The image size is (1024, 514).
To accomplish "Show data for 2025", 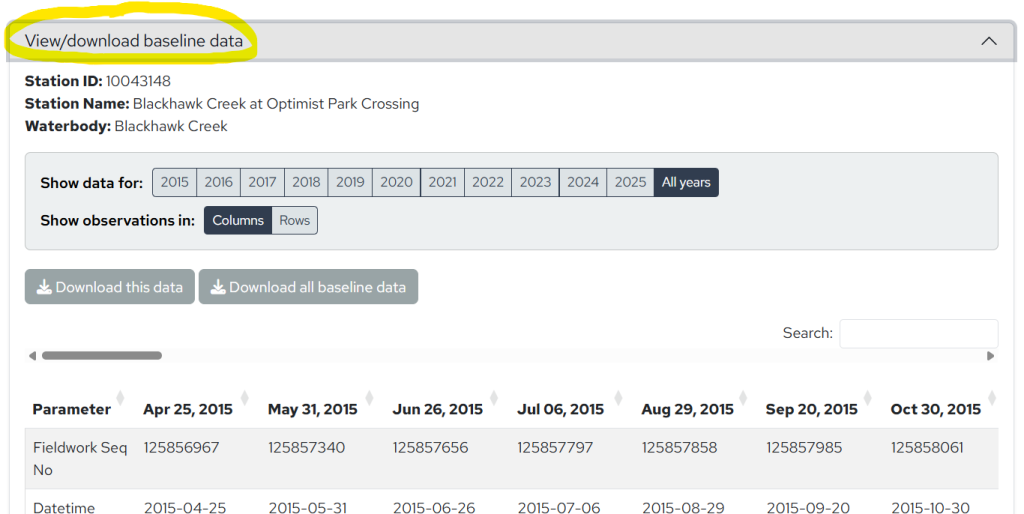I will point(630,182).
